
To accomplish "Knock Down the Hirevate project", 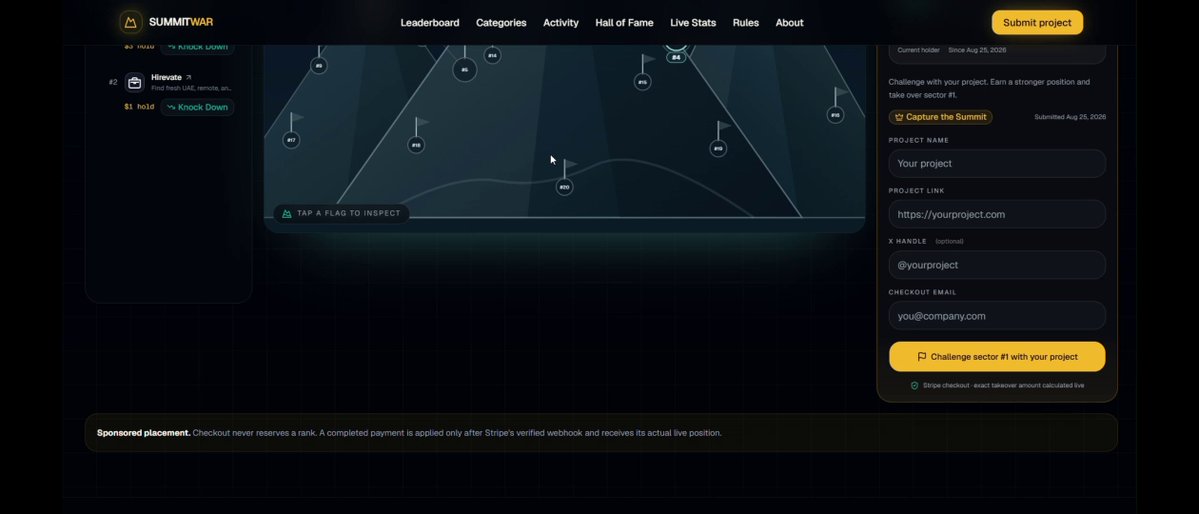I will pos(197,107).
